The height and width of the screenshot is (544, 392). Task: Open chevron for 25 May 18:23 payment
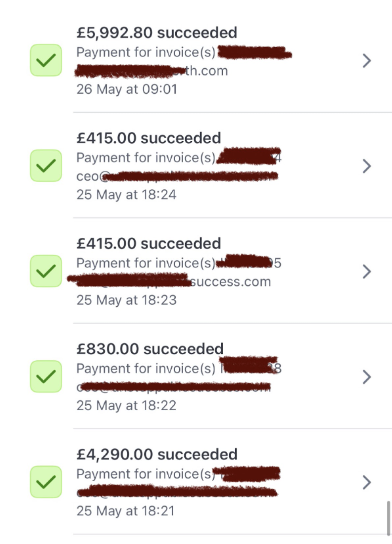pyautogui.click(x=367, y=272)
